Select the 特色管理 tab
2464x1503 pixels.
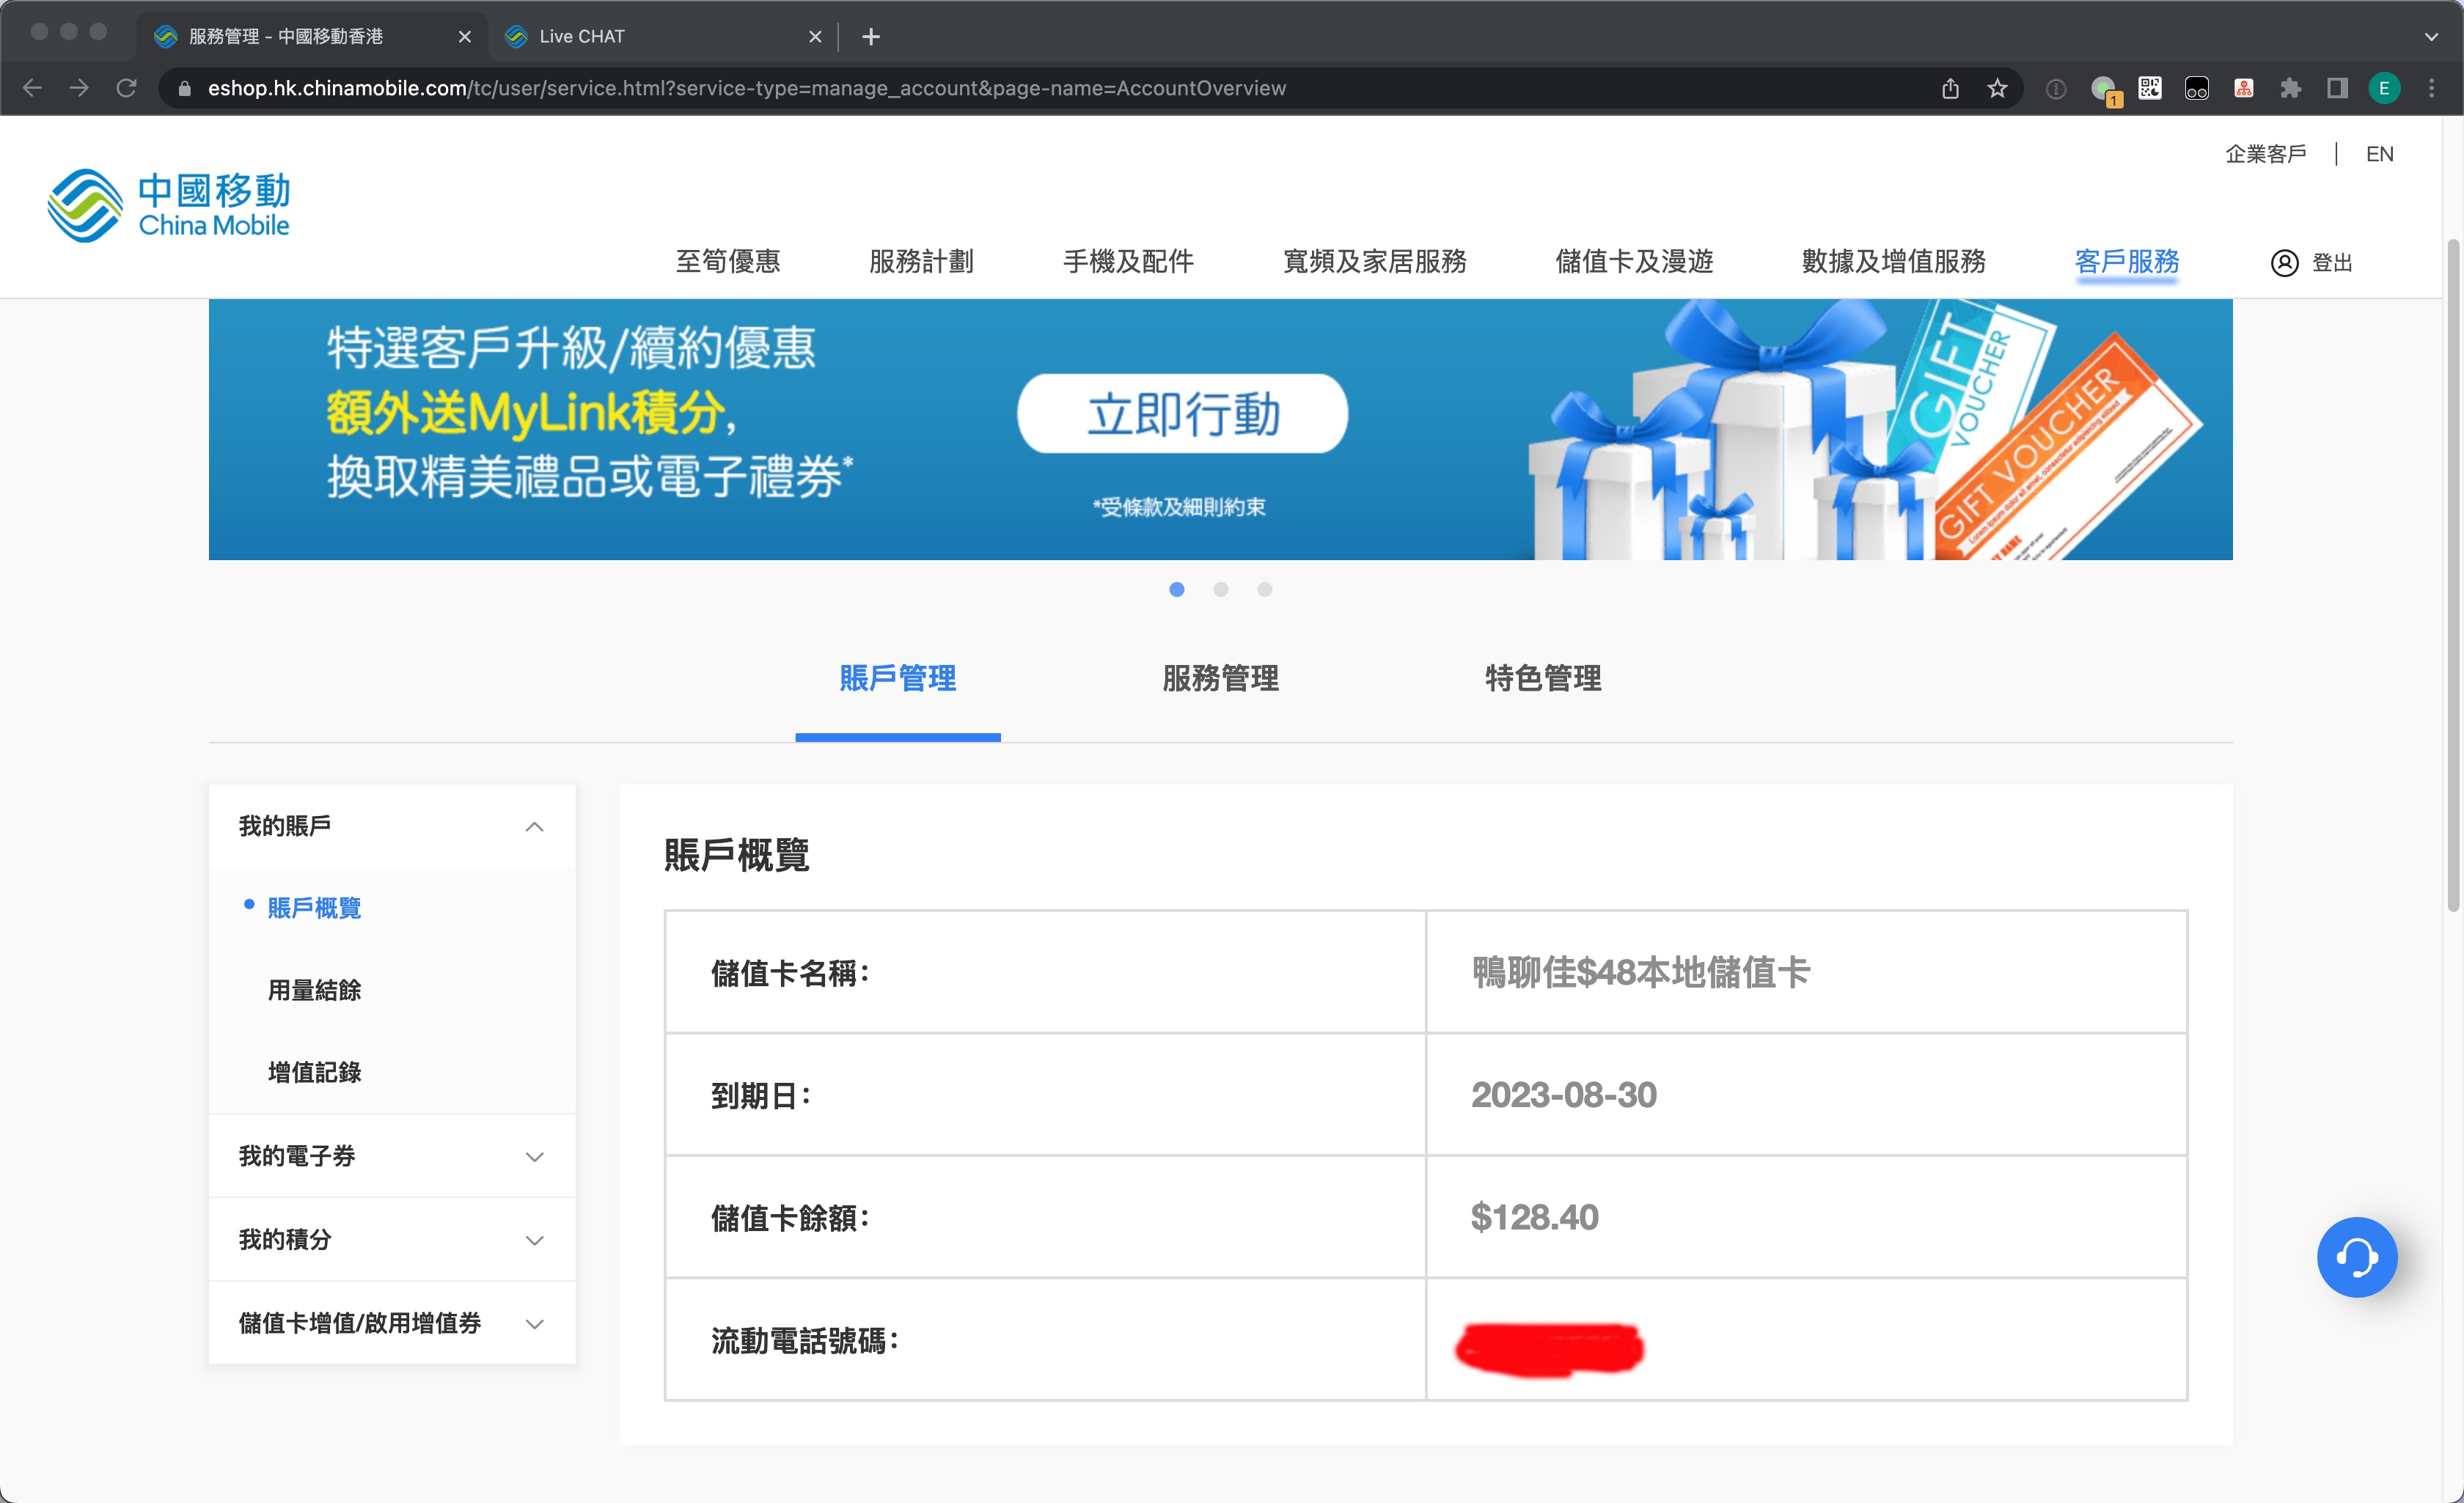pos(1543,679)
